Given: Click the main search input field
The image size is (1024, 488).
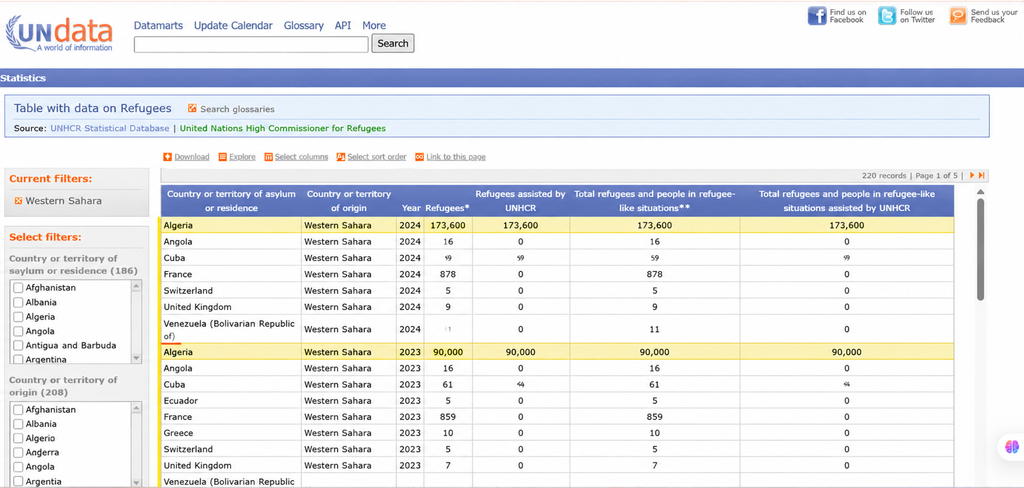Looking at the screenshot, I should 251,44.
